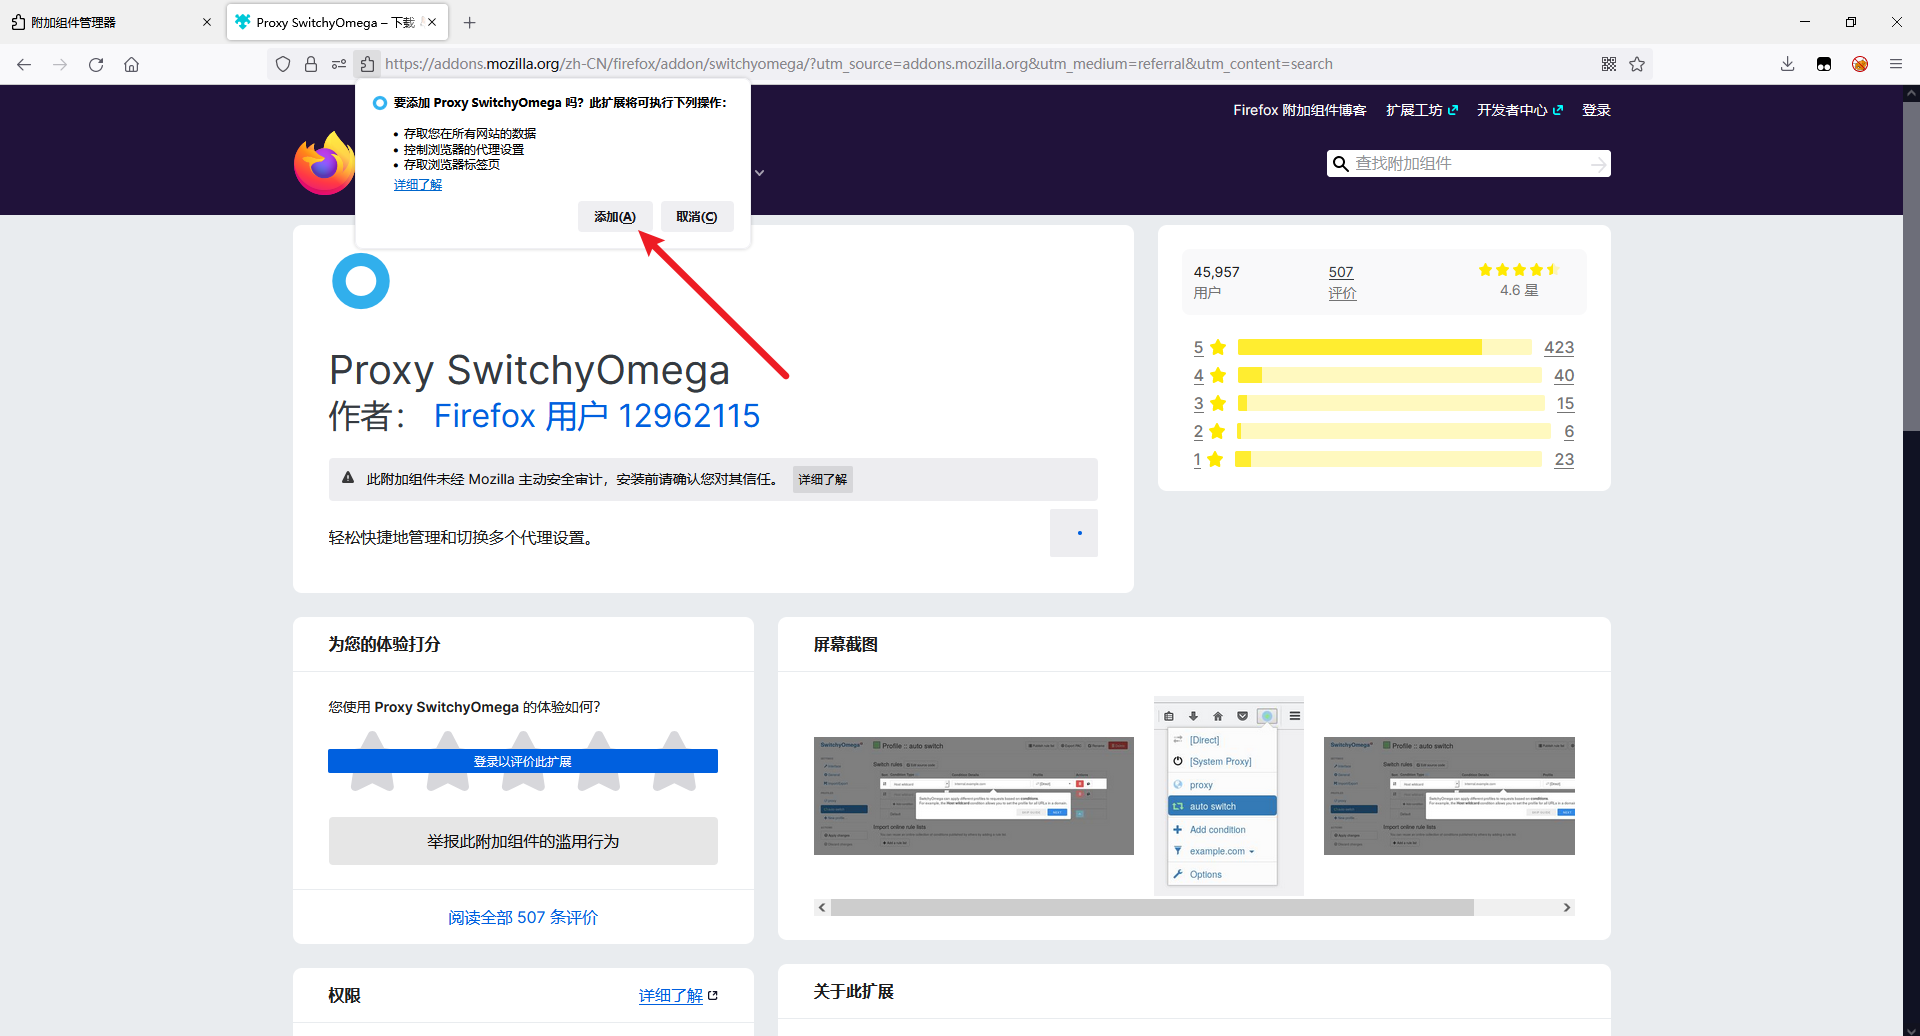The width and height of the screenshot is (1920, 1036).
Task: Click 详细了解 next to the security warning
Action: tap(823, 480)
